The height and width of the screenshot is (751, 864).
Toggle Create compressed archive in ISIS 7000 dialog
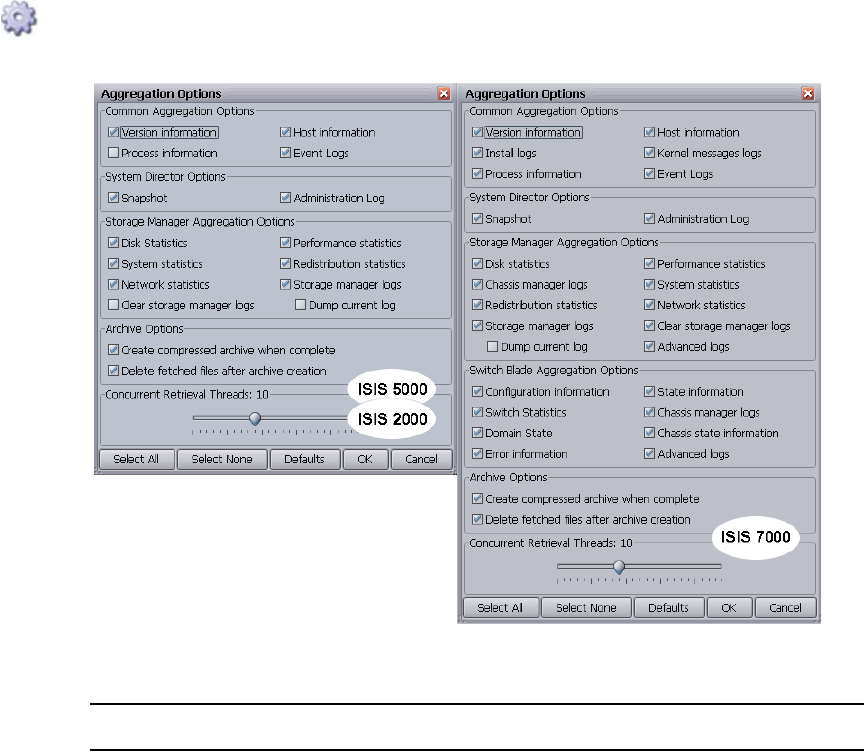478,499
